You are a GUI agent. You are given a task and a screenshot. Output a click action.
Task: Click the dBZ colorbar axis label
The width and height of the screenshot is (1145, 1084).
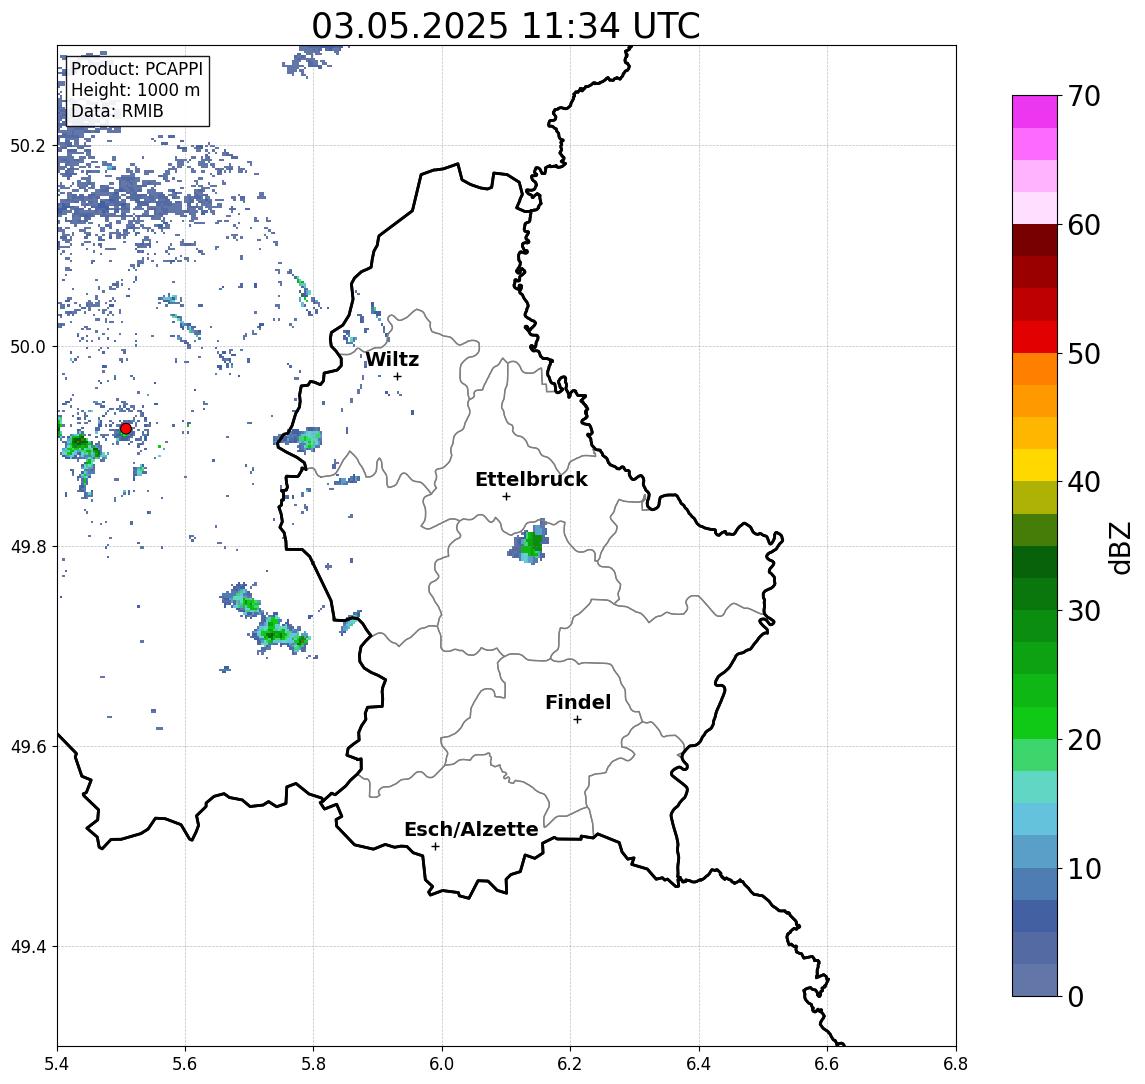(x=1120, y=547)
